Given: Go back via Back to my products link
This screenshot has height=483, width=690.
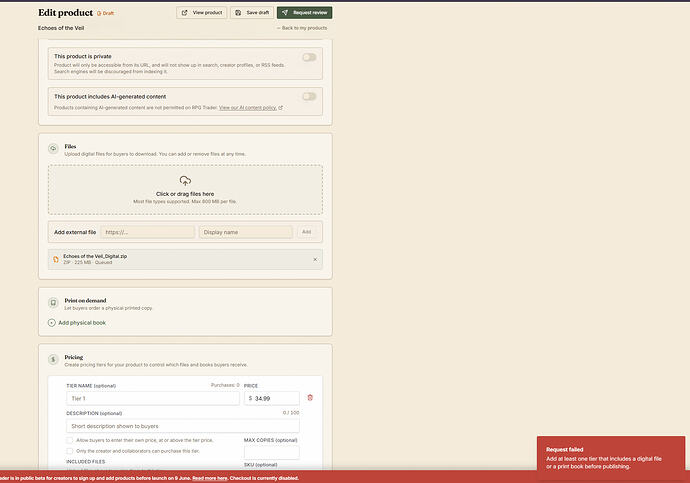Looking at the screenshot, I should [x=302, y=28].
